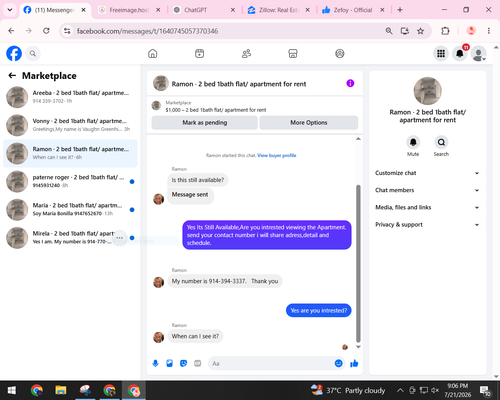Open conversation info purple icon
500x400 pixels.
pyautogui.click(x=350, y=83)
